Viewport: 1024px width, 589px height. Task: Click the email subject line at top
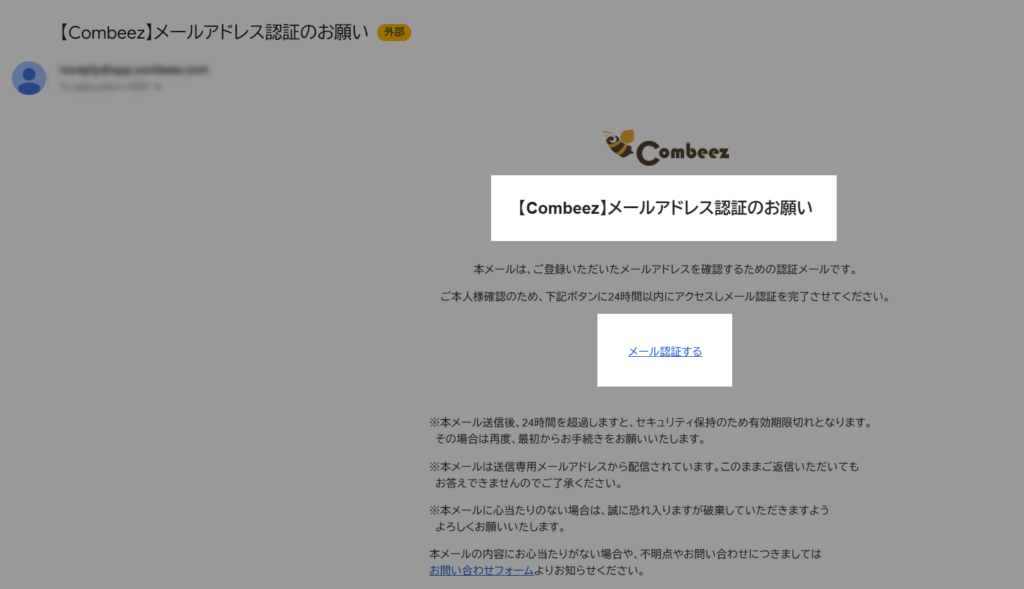click(x=213, y=32)
